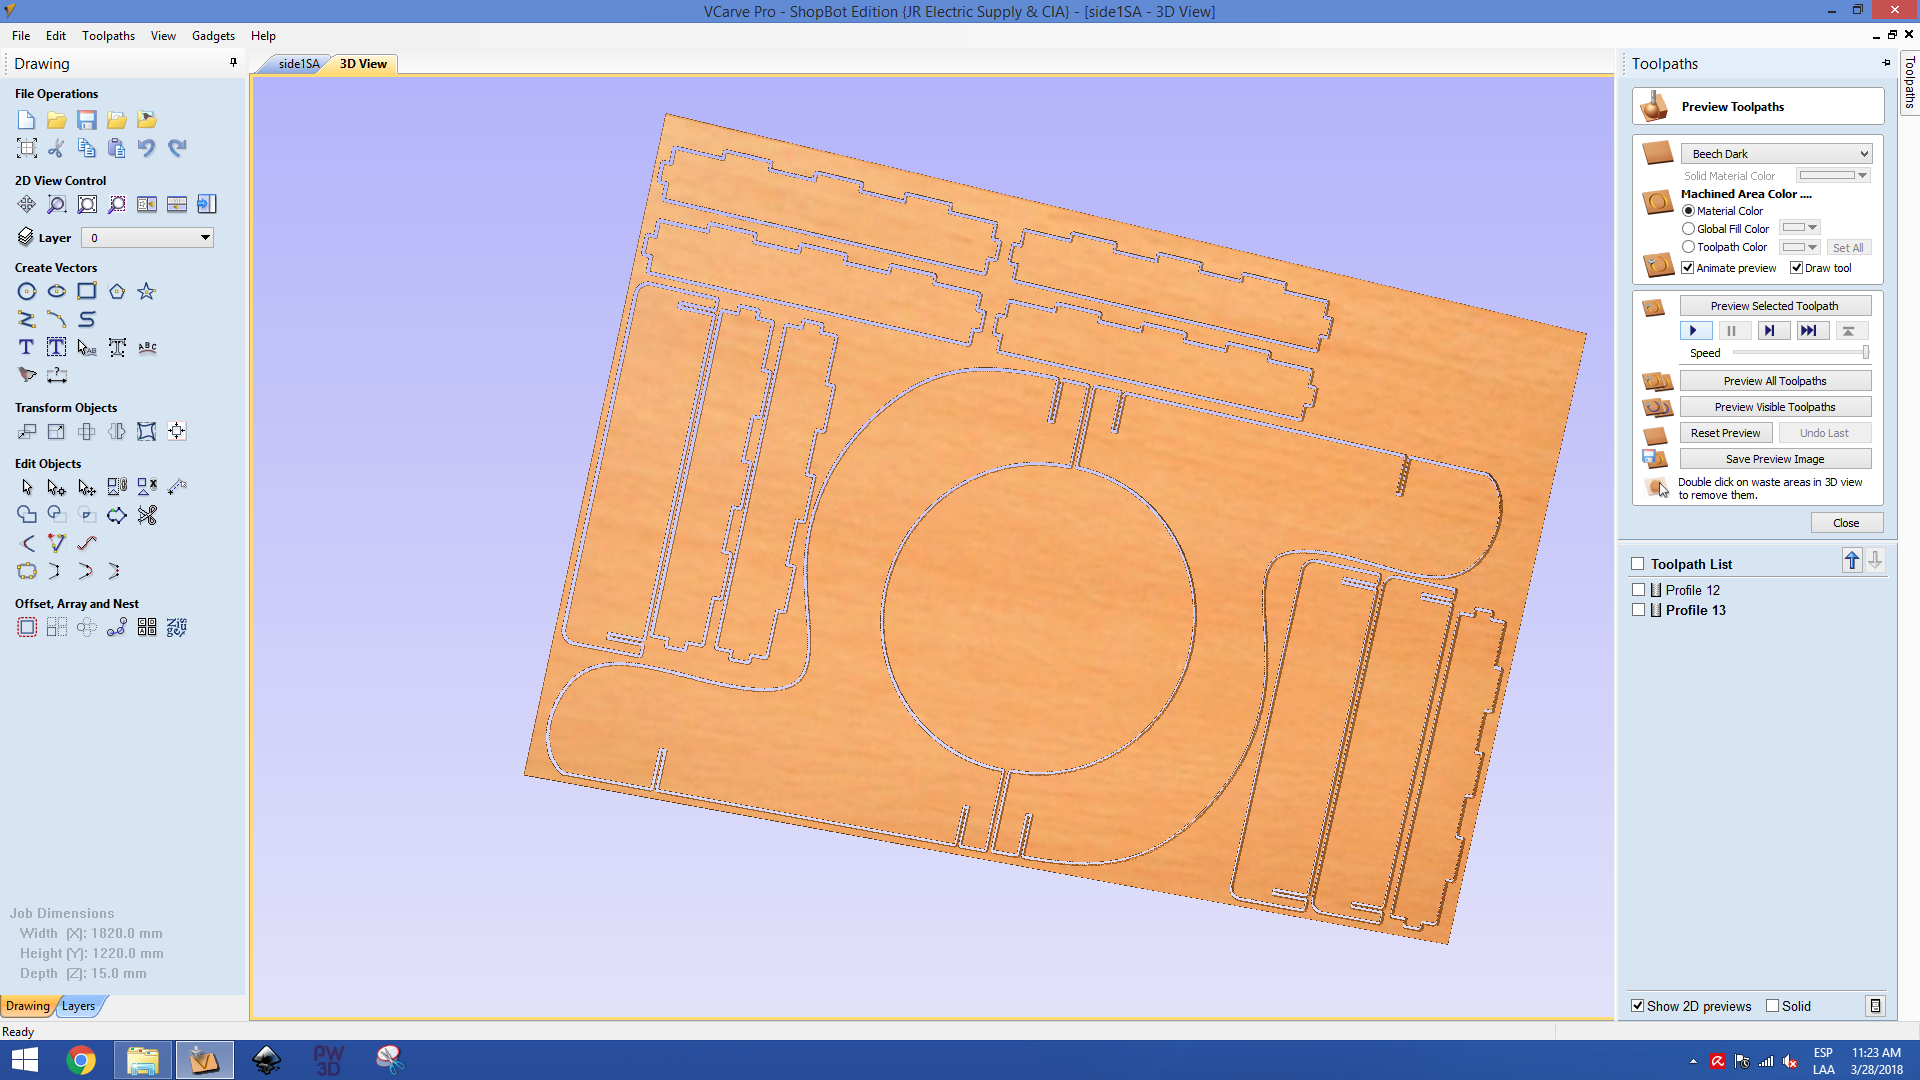This screenshot has height=1080, width=1920.
Task: Select the Draw Rectangle tool
Action: 87,291
